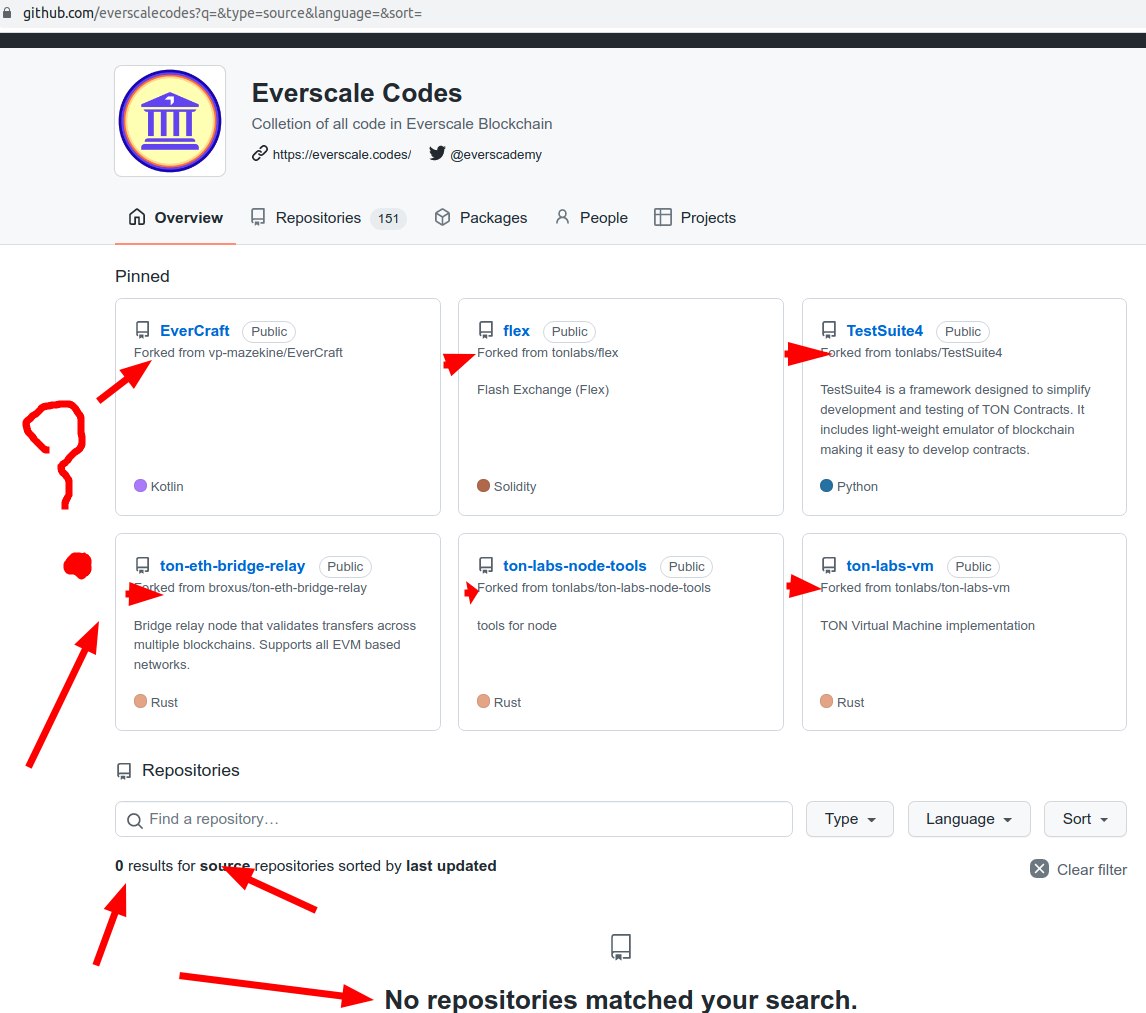The width and height of the screenshot is (1146, 1013).
Task: Click the repo icon beside ton-labs-vm
Action: (828, 566)
